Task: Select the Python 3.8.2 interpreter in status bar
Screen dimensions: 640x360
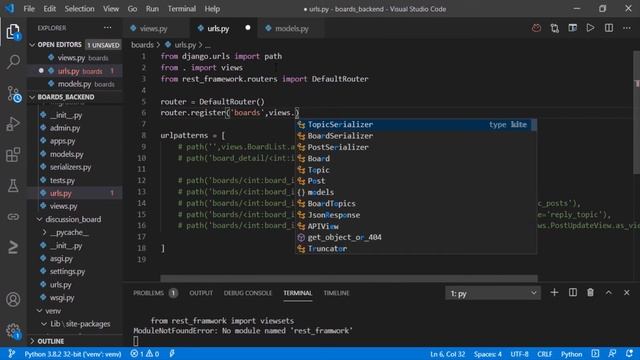Action: (73, 354)
